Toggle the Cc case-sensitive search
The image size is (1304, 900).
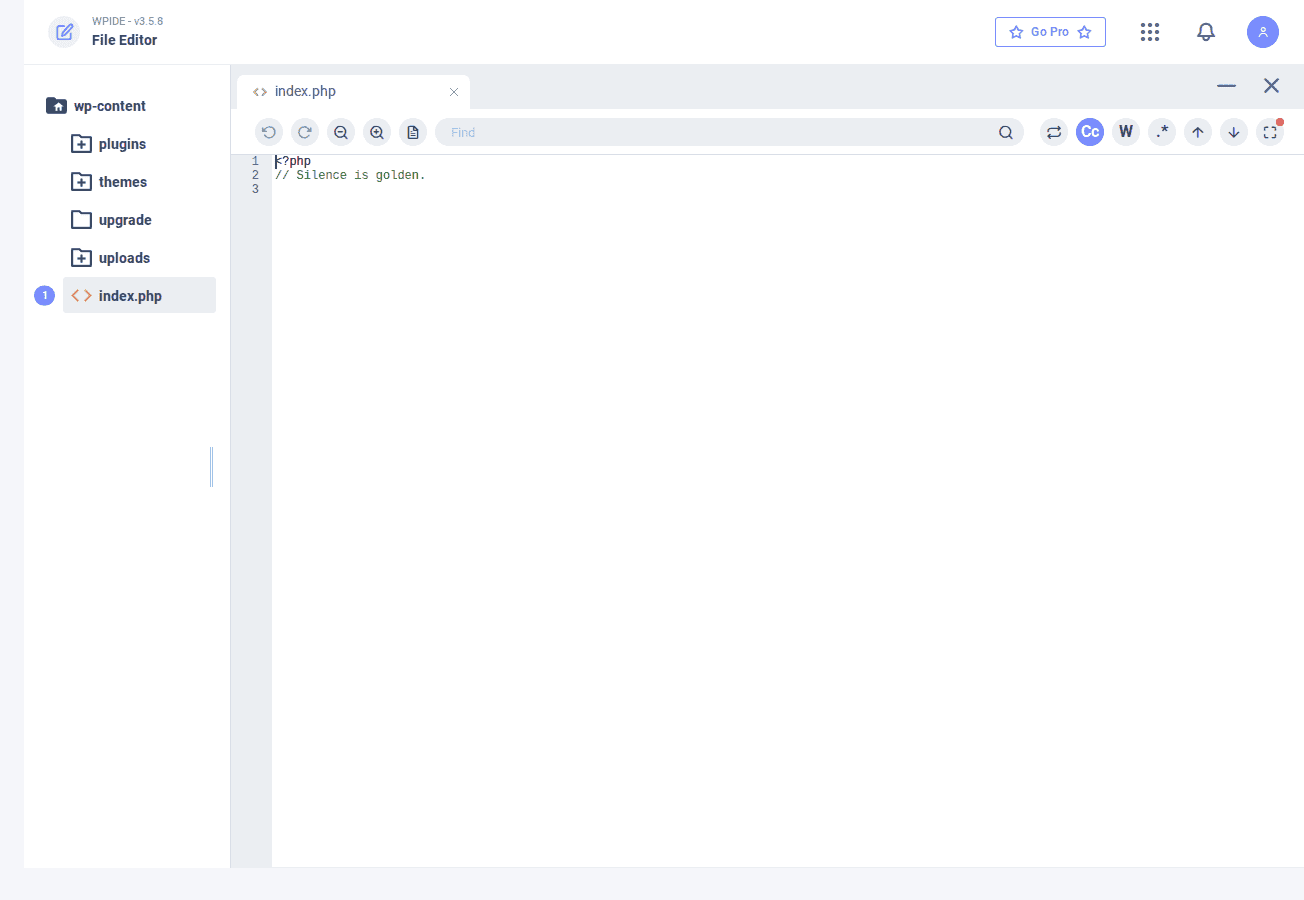tap(1090, 132)
